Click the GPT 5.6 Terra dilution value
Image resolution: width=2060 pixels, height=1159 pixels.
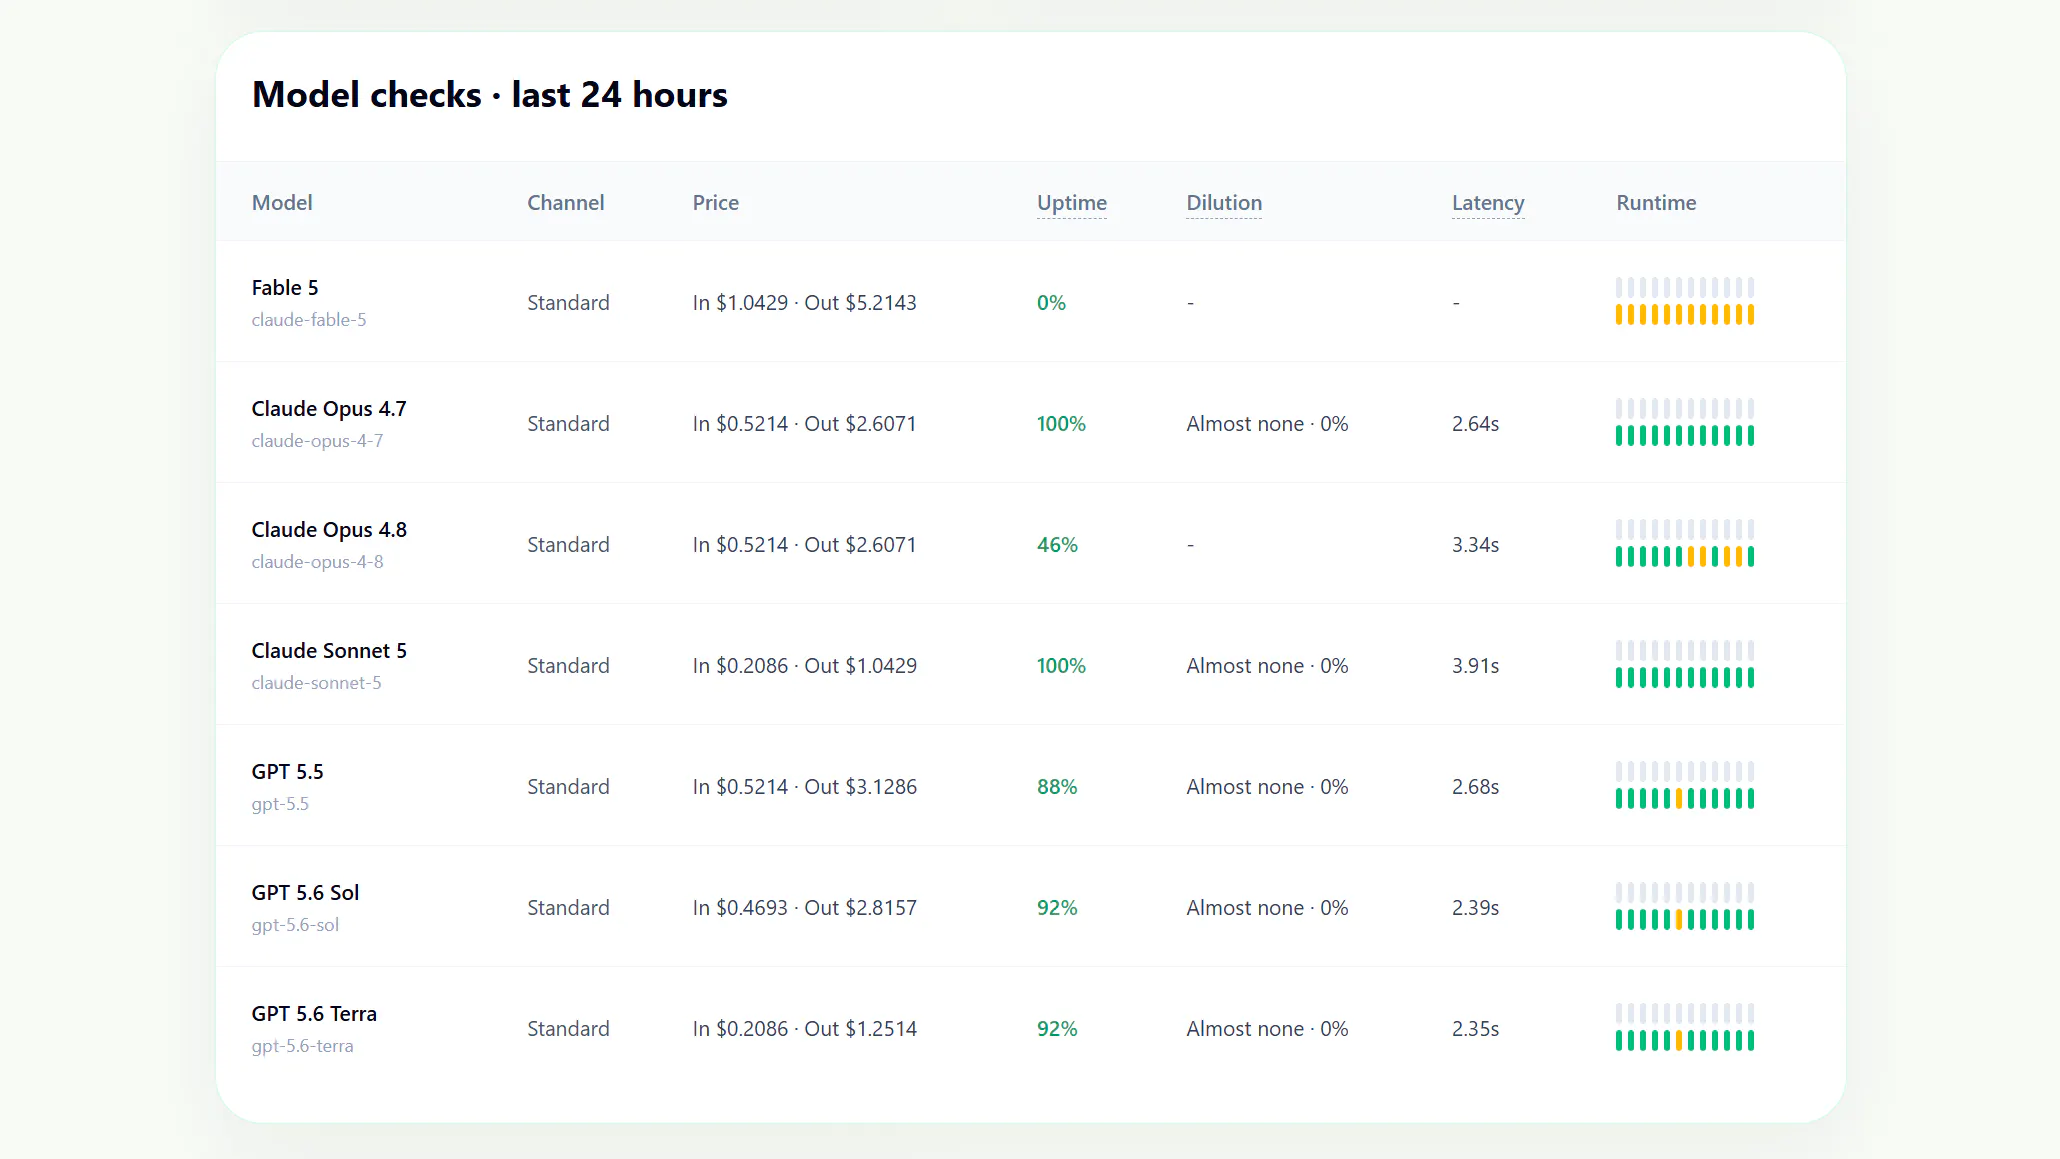(x=1267, y=1029)
